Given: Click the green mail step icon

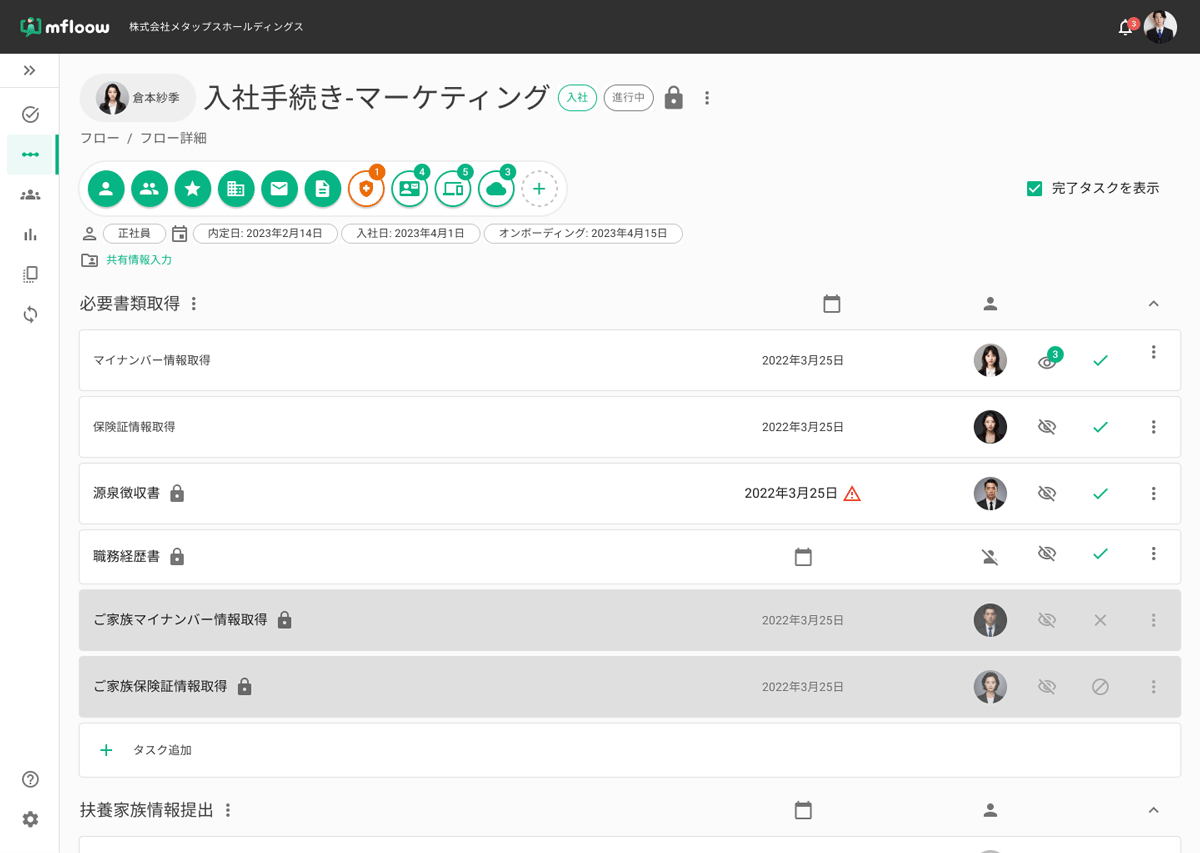Looking at the screenshot, I should [x=279, y=189].
